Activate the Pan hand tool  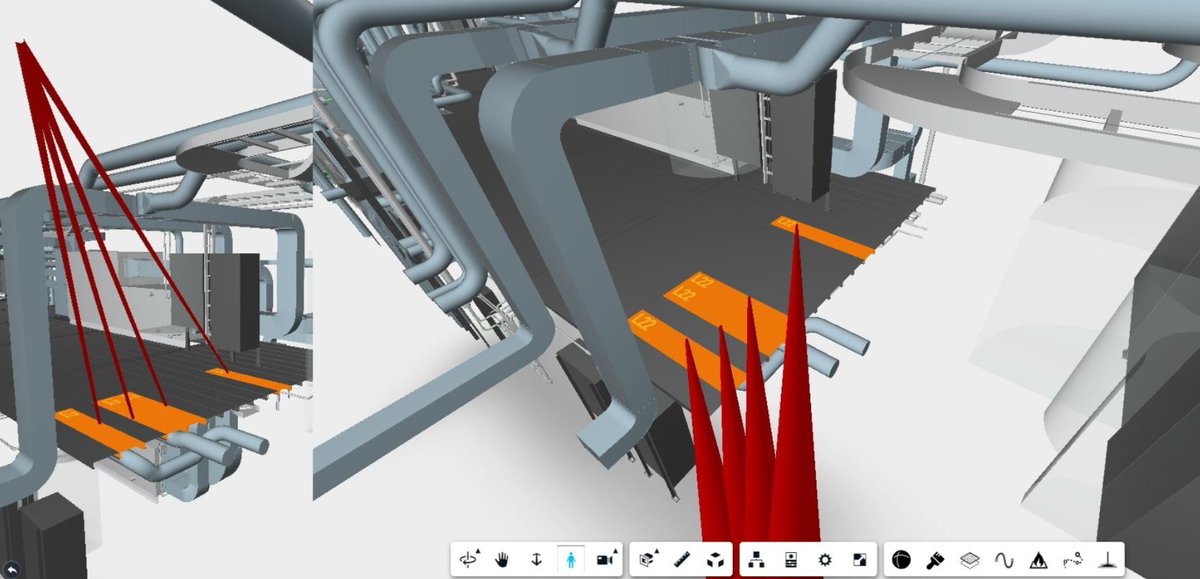click(503, 559)
